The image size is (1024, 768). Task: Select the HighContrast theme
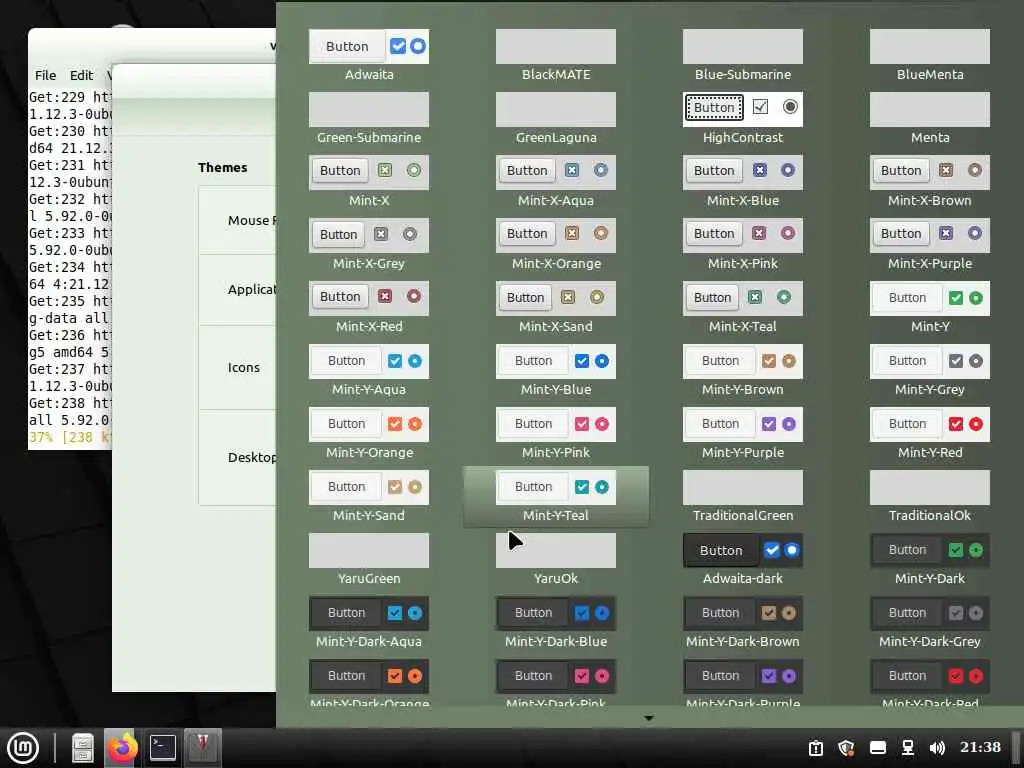(743, 118)
